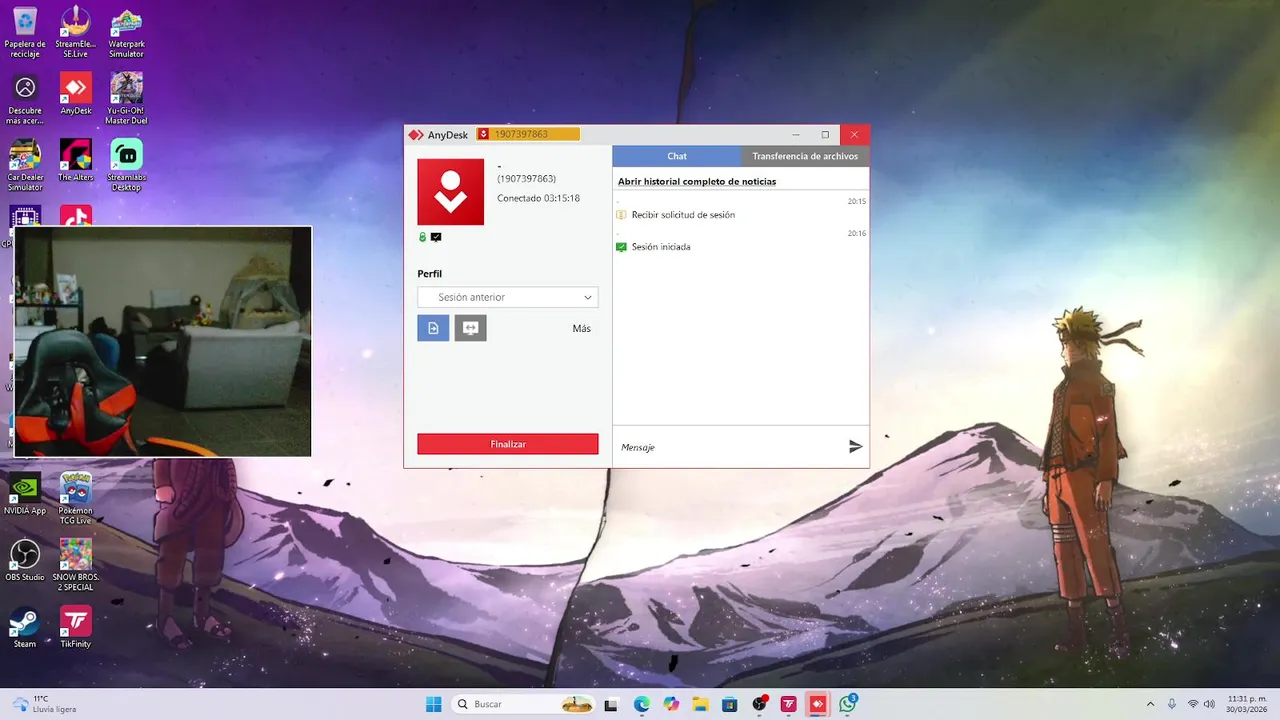This screenshot has height=720, width=1280.
Task: Open Microsoft Store from the taskbar
Action: click(730, 704)
